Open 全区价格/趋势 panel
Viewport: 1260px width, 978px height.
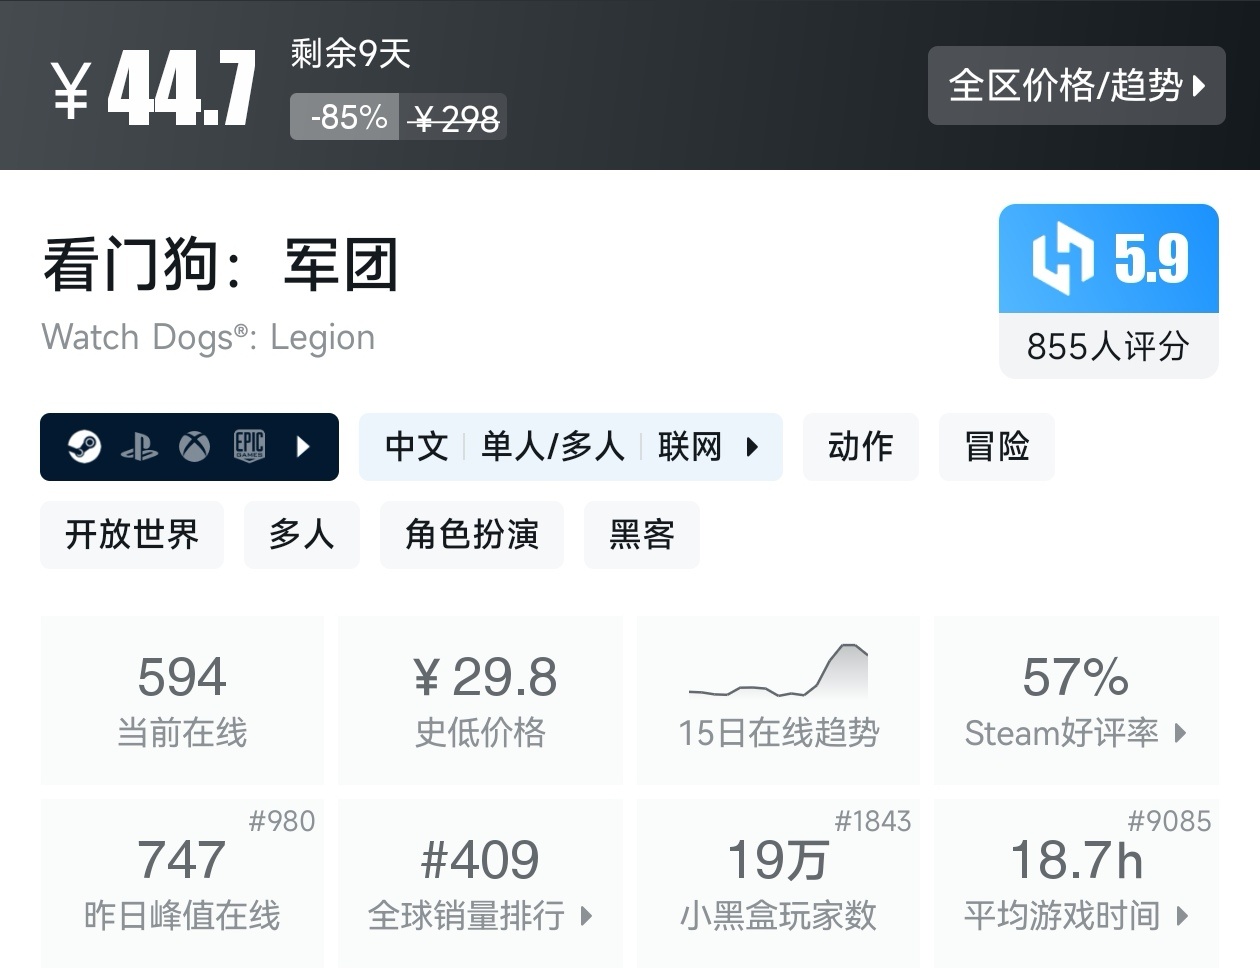(x=1076, y=86)
